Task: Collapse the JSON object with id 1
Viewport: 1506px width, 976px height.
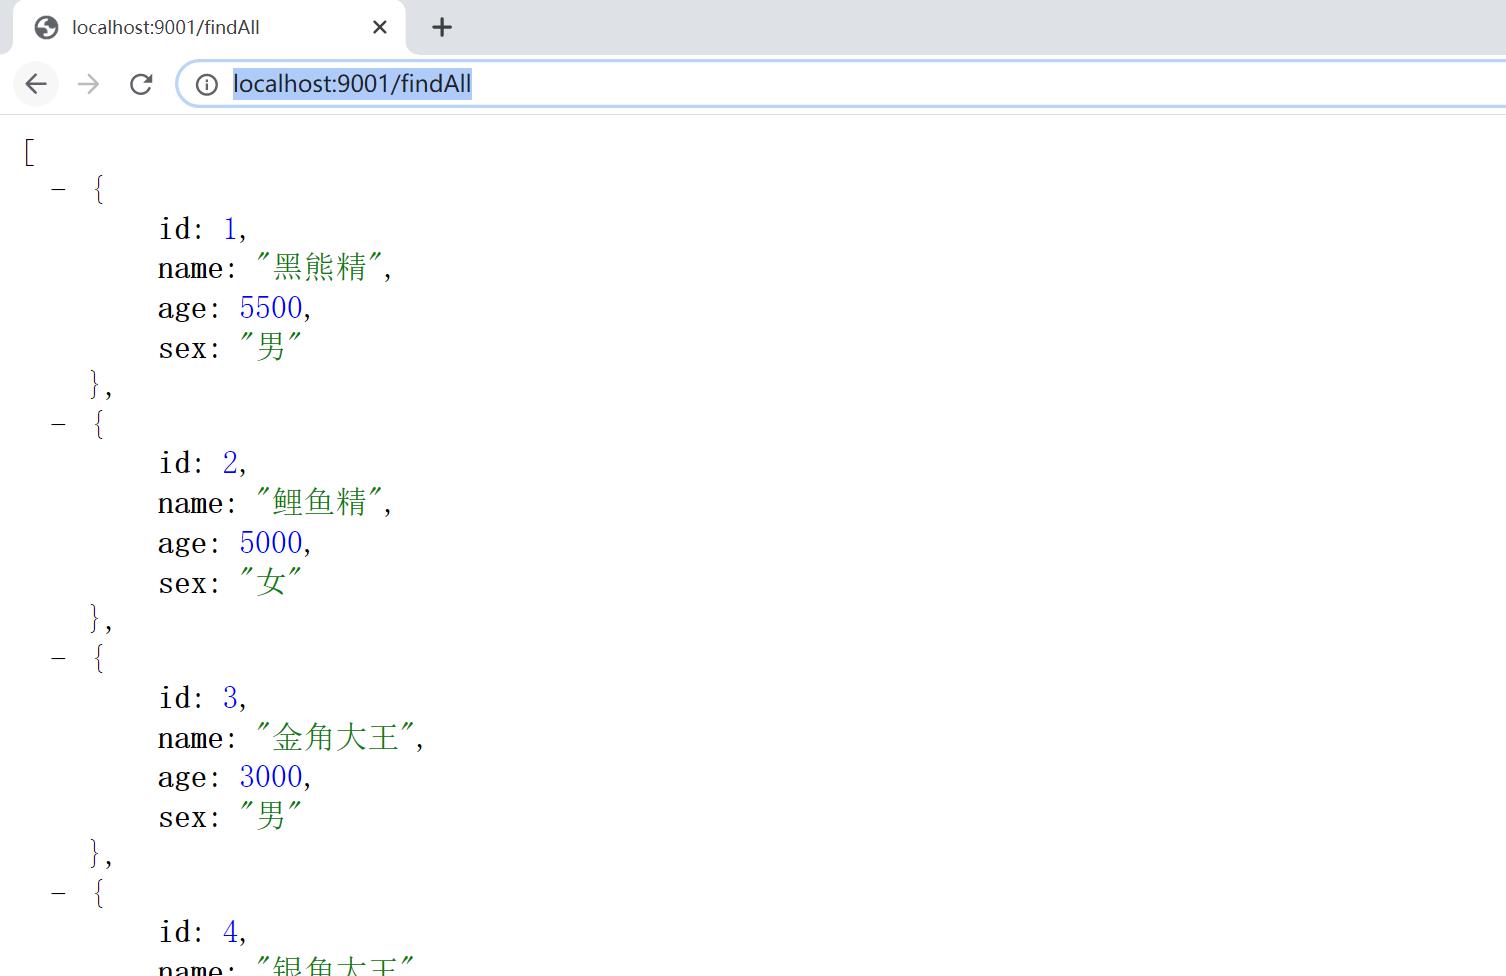Action: [59, 189]
